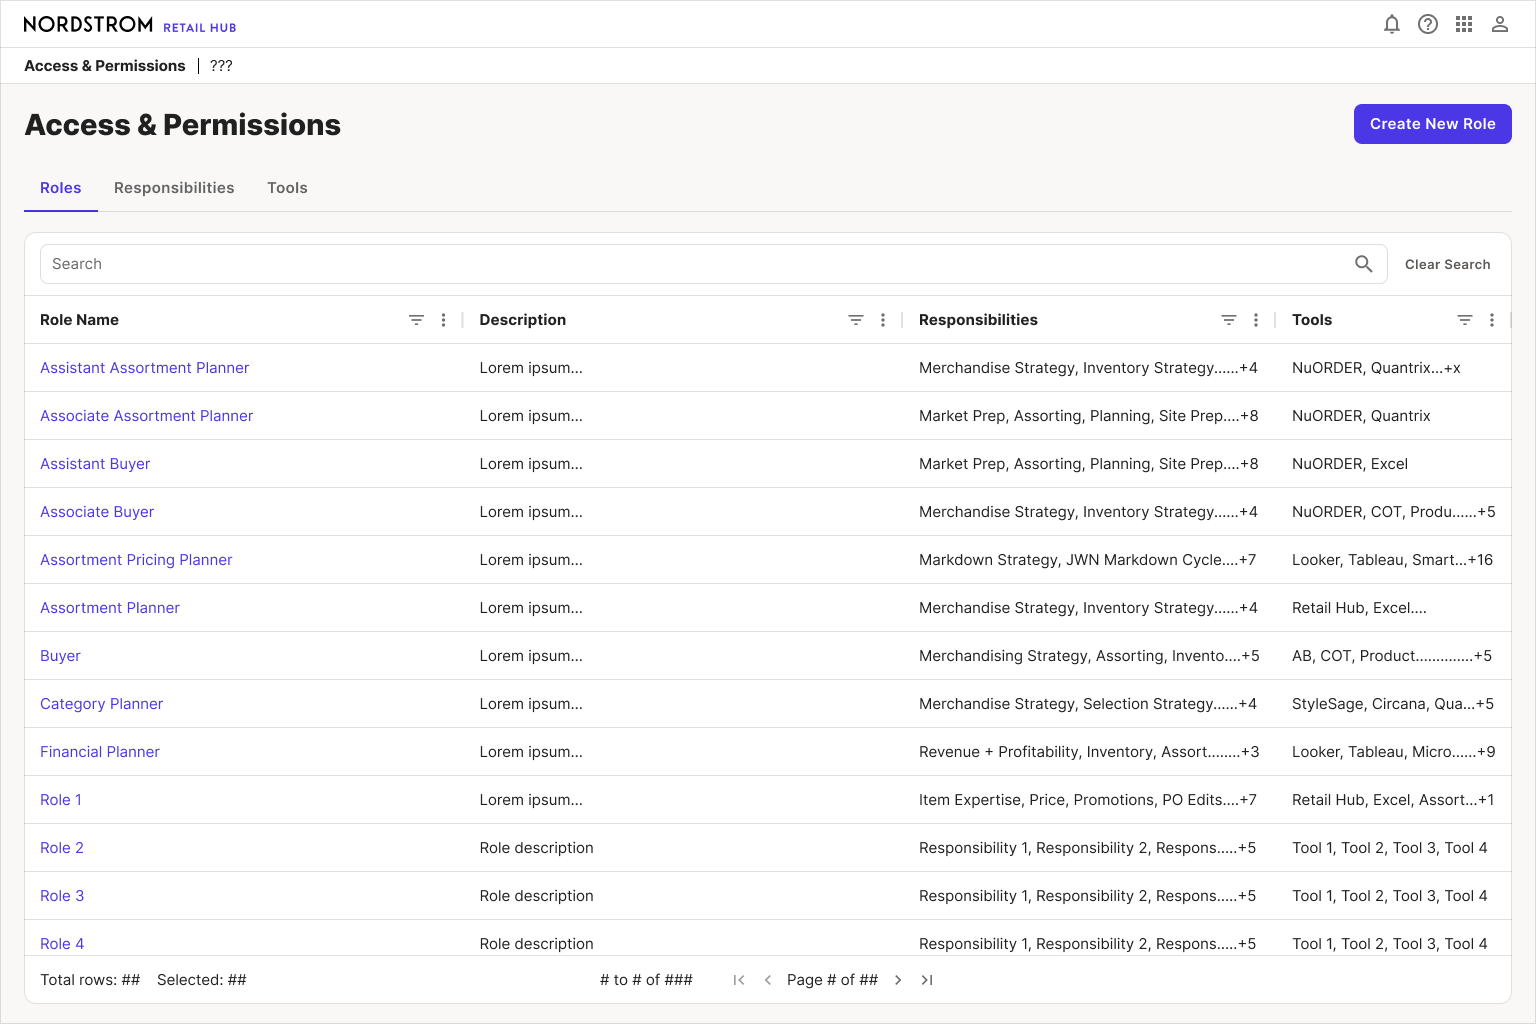The width and height of the screenshot is (1536, 1024).
Task: Filter the Tools column
Action: tap(1465, 320)
